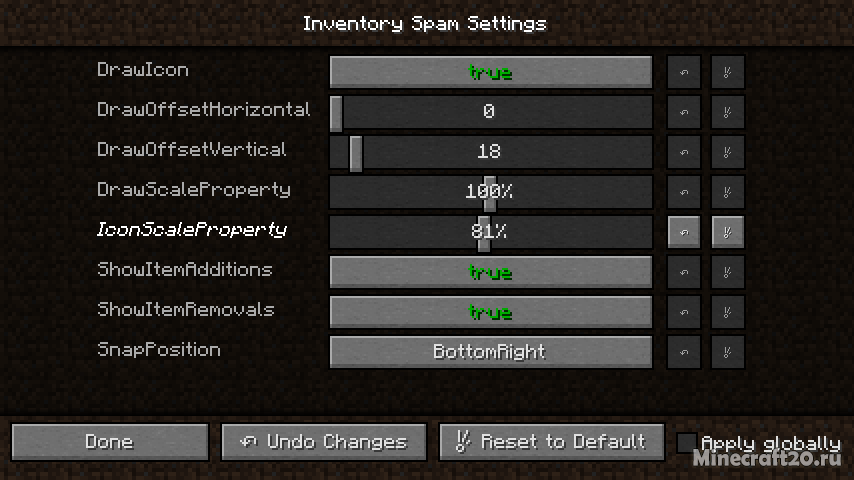The width and height of the screenshot is (854, 480).
Task: Reset SnapPosition to default icon
Action: [728, 352]
